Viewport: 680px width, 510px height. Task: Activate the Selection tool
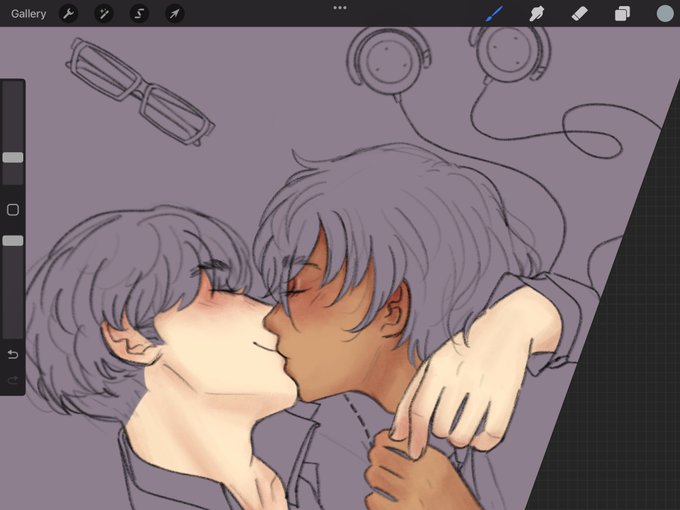coord(139,14)
